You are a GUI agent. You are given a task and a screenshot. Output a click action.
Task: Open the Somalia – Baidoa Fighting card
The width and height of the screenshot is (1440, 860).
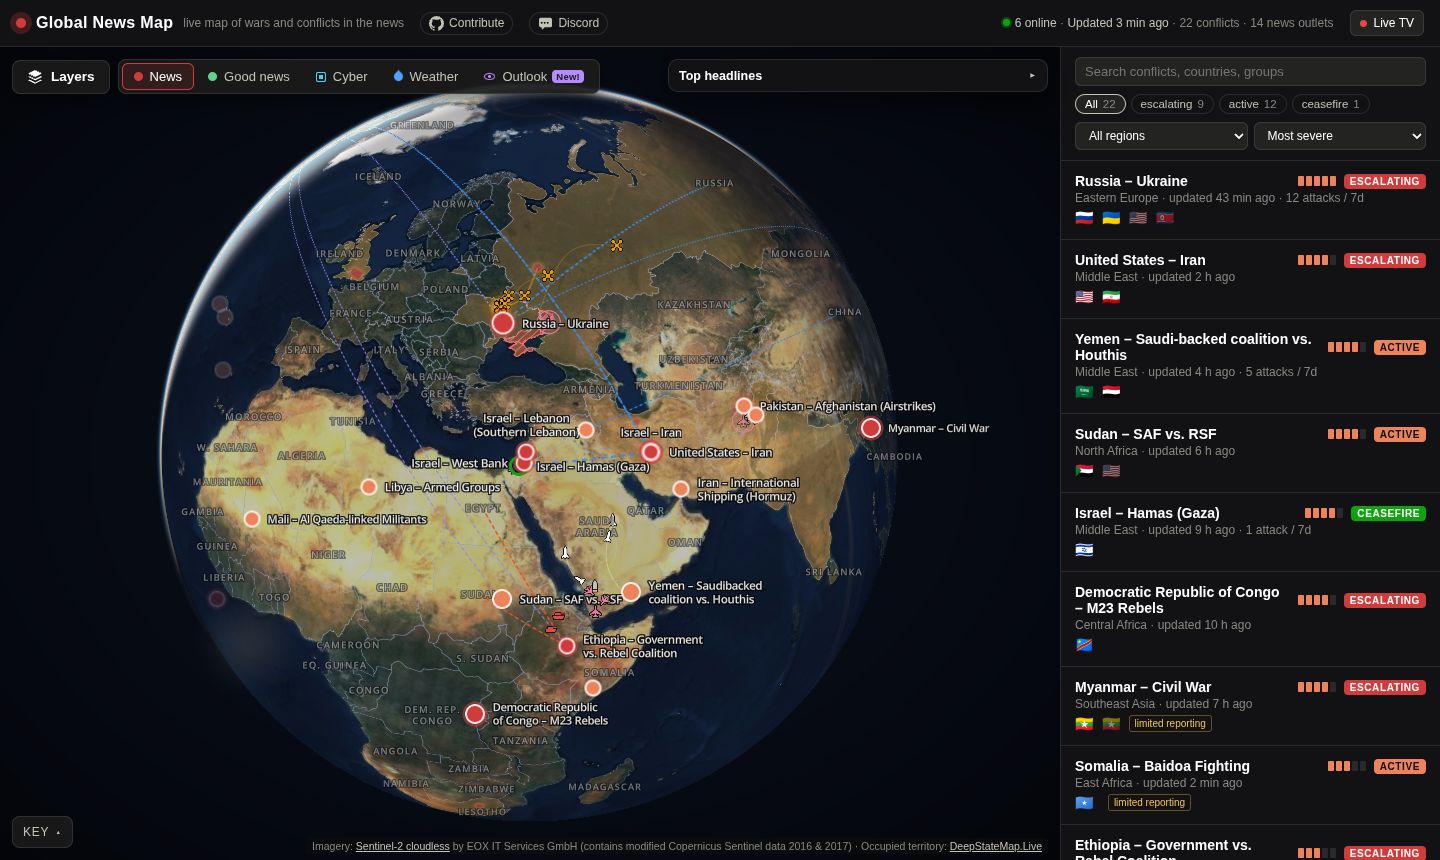coord(1250,785)
